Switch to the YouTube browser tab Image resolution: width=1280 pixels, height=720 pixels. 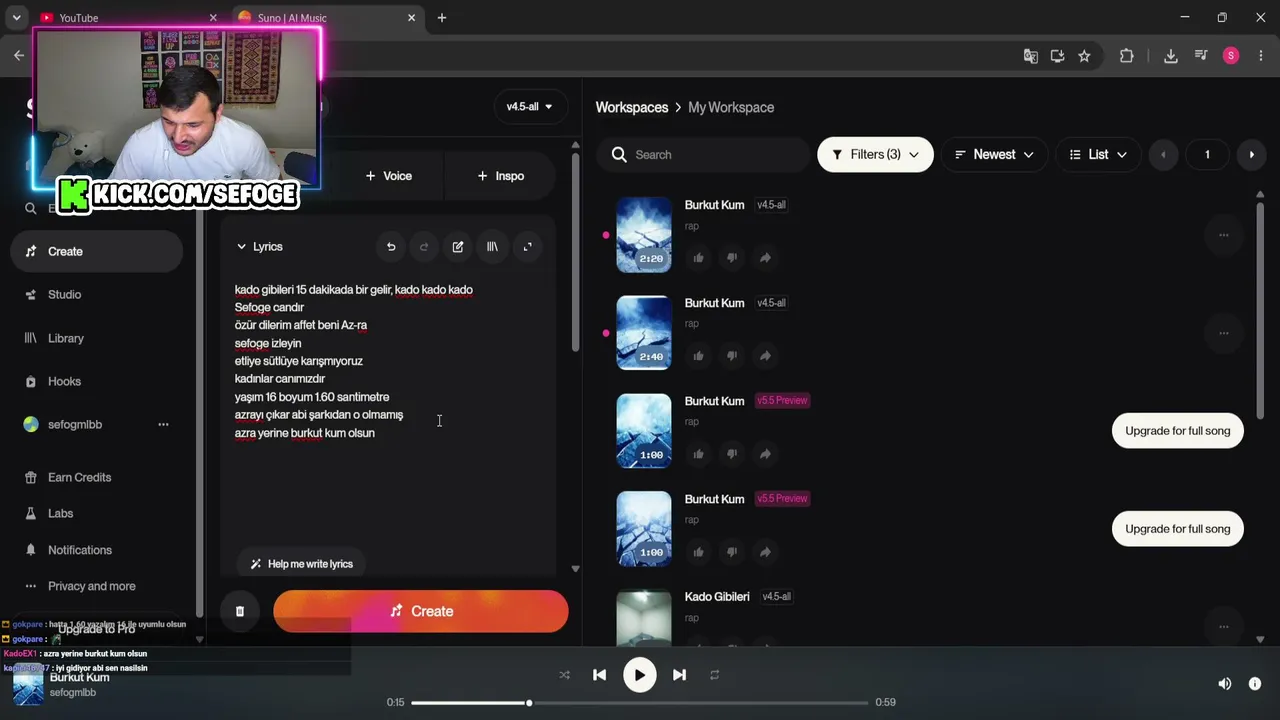point(128,18)
